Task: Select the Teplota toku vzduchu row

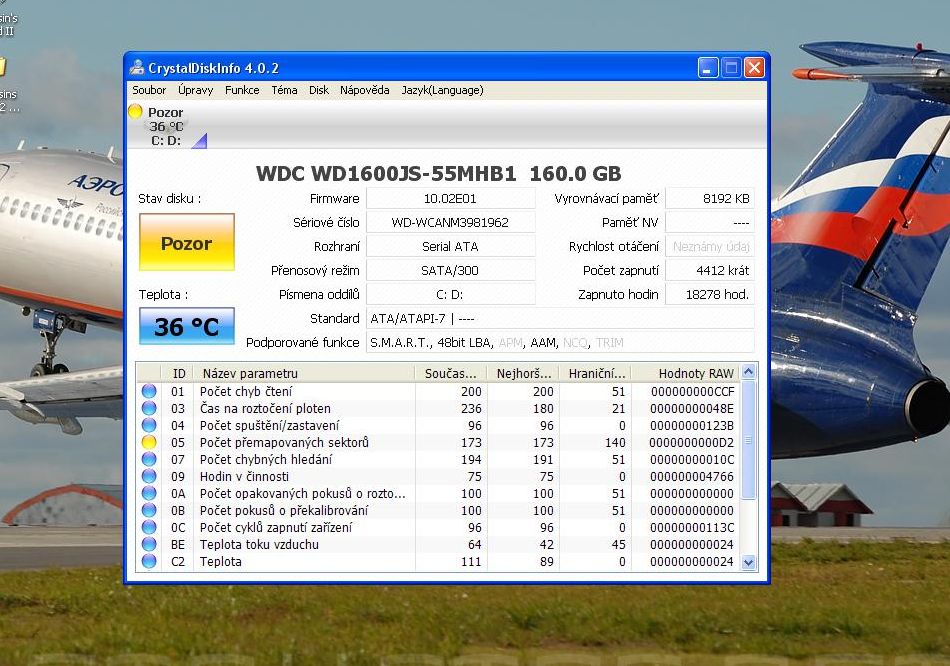Action: tap(439, 544)
